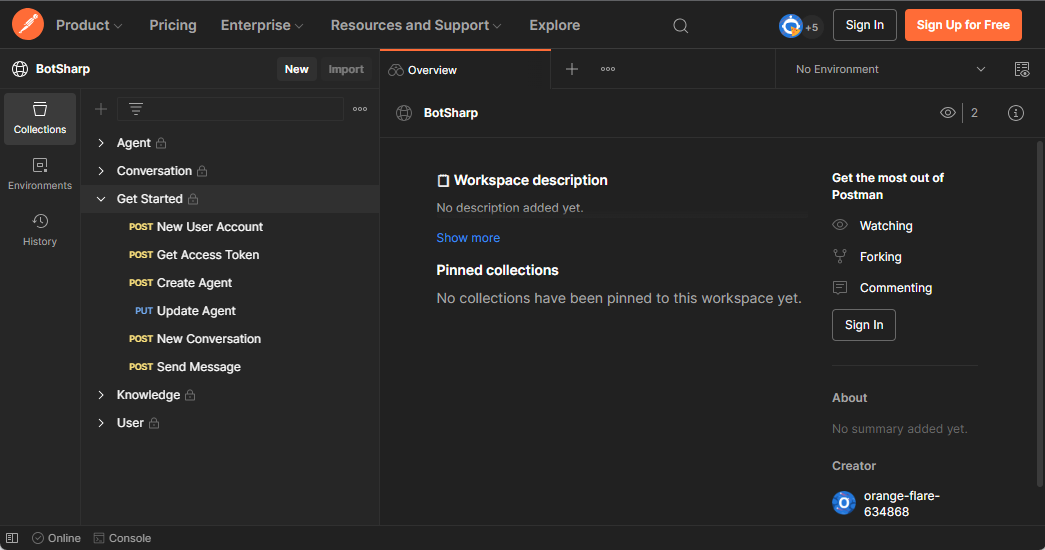This screenshot has width=1045, height=550.
Task: Click the BotSharp workspace globe icon in sidebar header
Action: pyautogui.click(x=20, y=69)
